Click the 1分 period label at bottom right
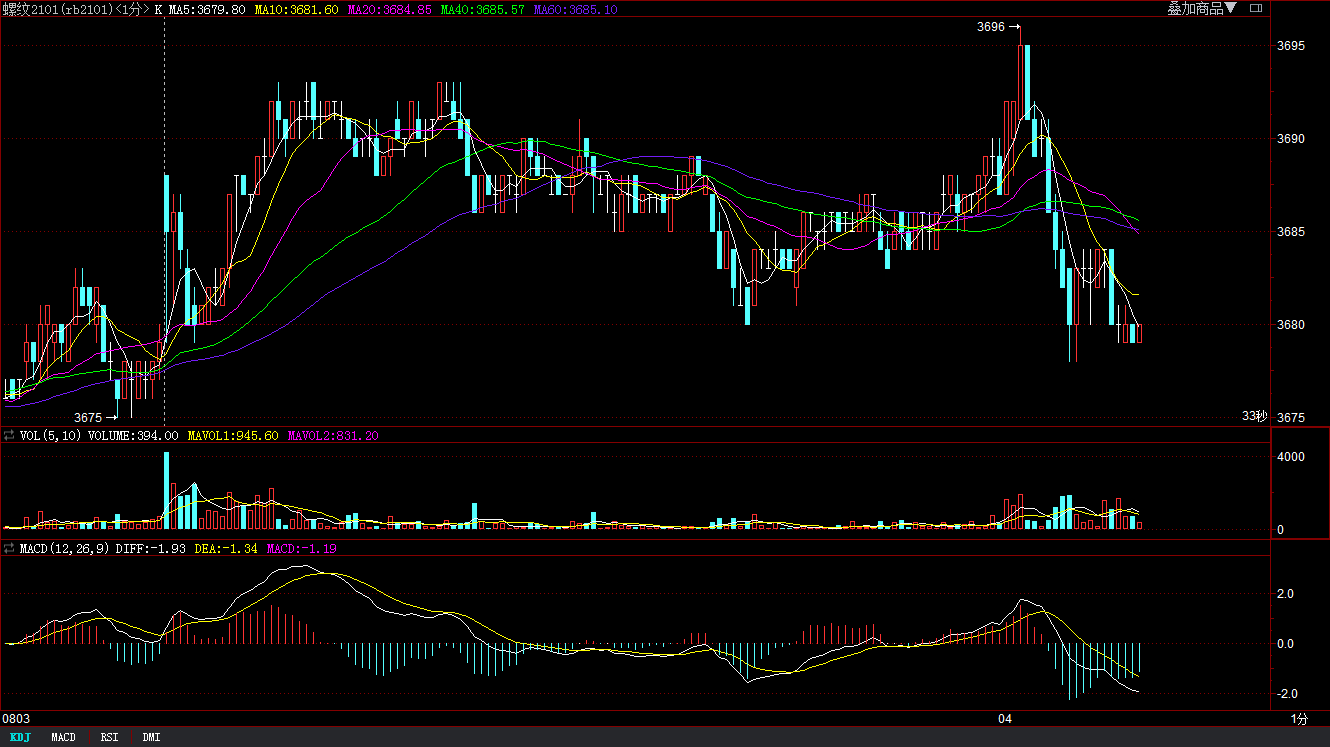Image resolution: width=1330 pixels, height=747 pixels. coord(1299,719)
